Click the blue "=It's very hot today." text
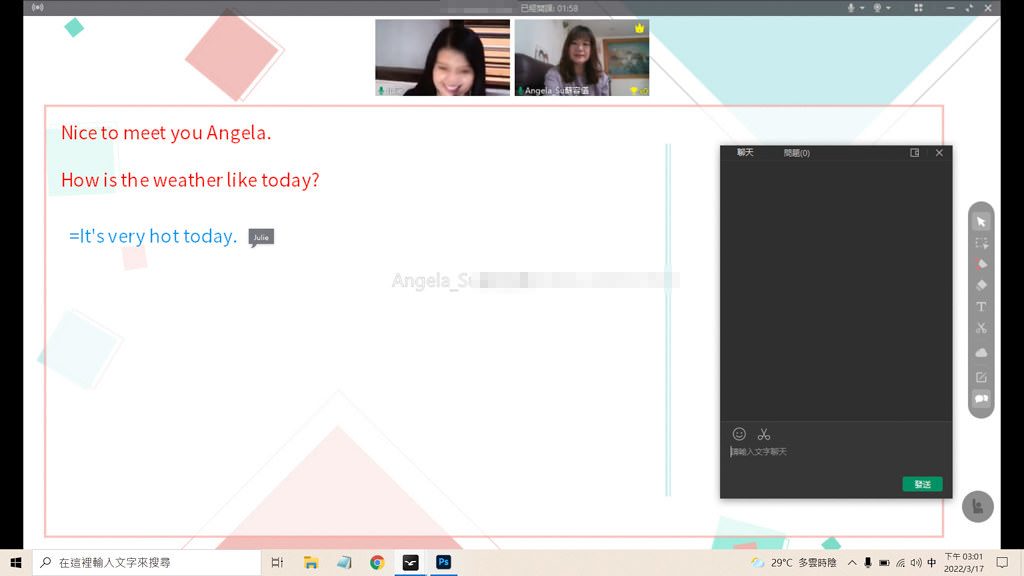The image size is (1024, 576). tap(153, 236)
